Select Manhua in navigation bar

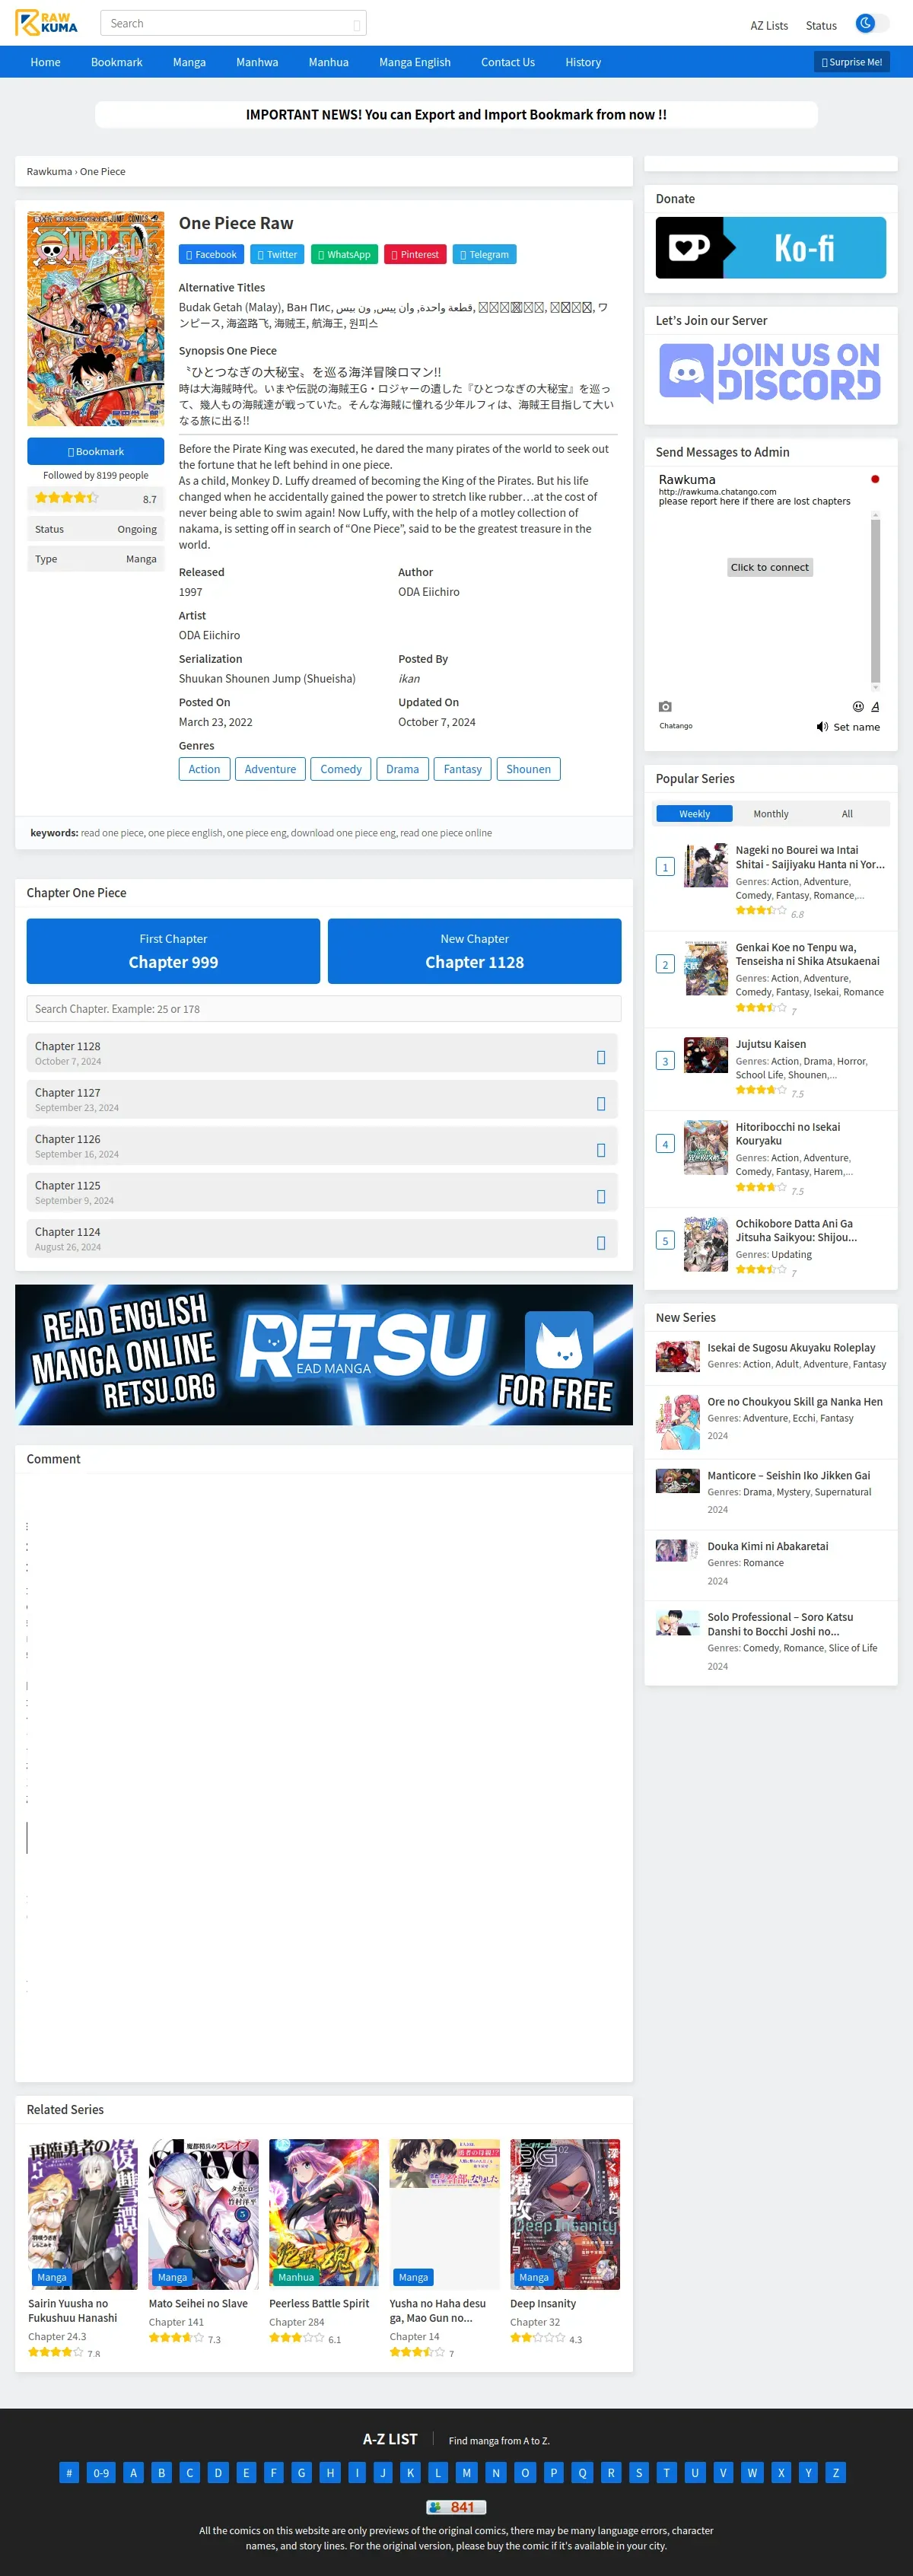coord(328,62)
